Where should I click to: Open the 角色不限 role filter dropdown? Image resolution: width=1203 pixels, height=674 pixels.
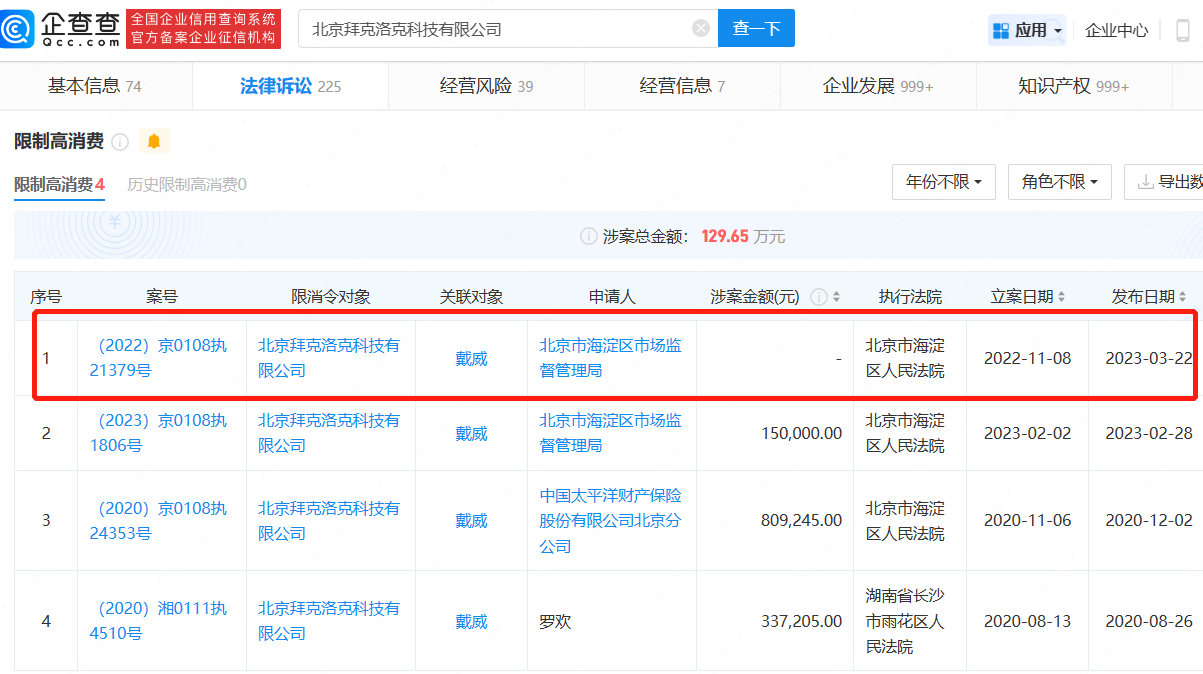1060,182
